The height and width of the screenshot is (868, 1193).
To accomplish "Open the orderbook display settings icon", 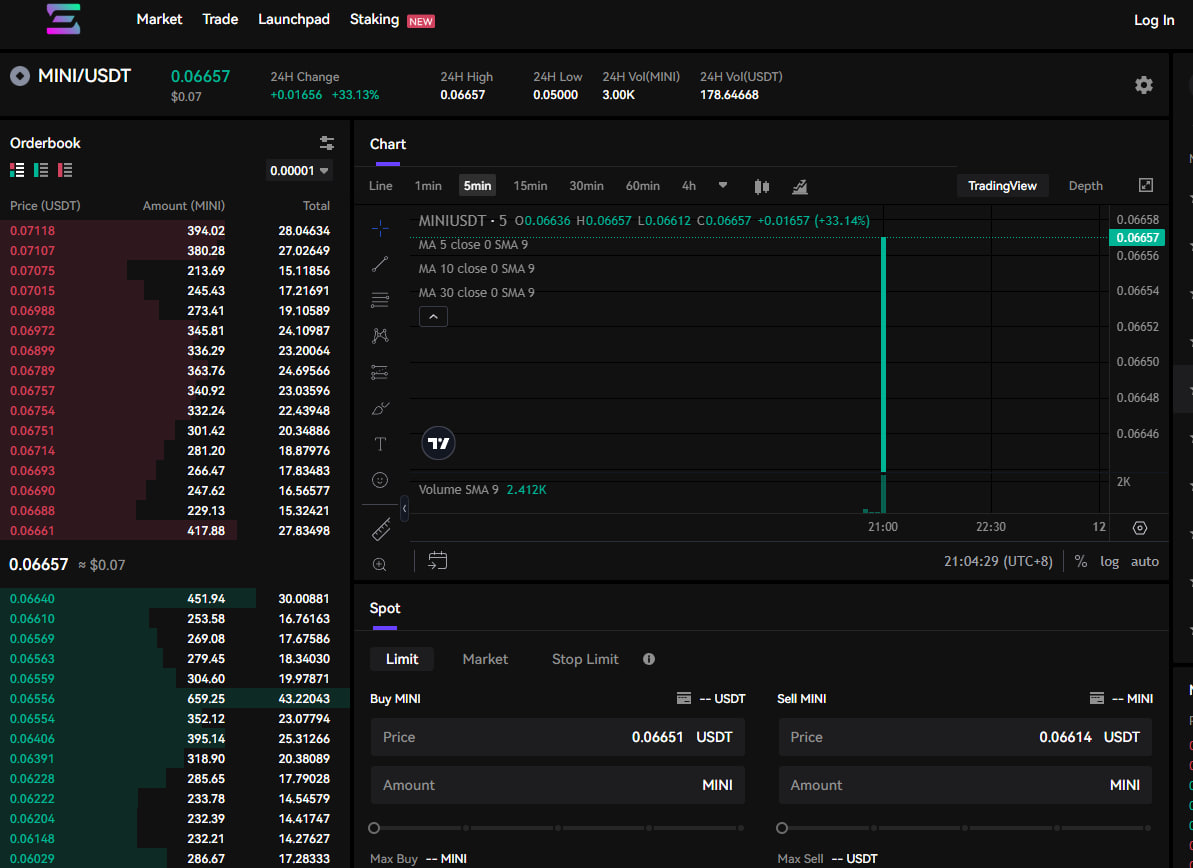I will (327, 143).
